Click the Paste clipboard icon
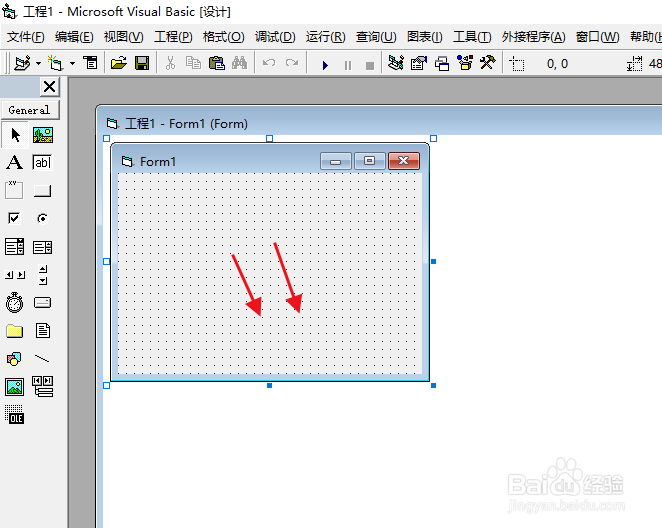 pos(217,64)
